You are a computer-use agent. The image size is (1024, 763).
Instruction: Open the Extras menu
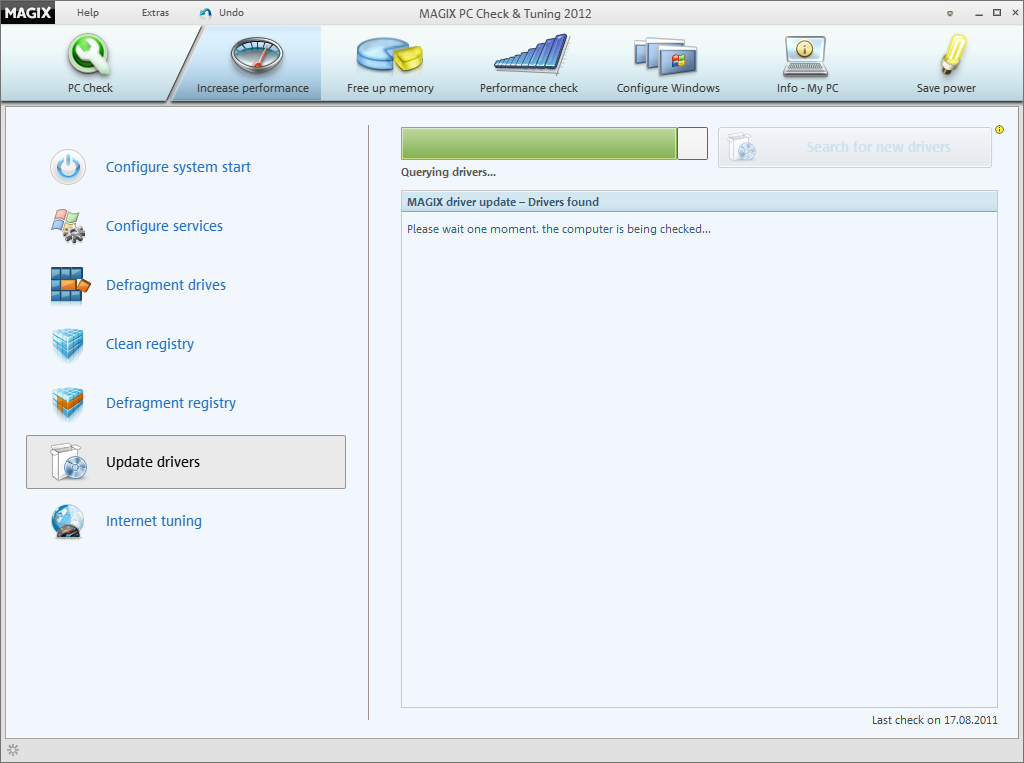tap(155, 12)
